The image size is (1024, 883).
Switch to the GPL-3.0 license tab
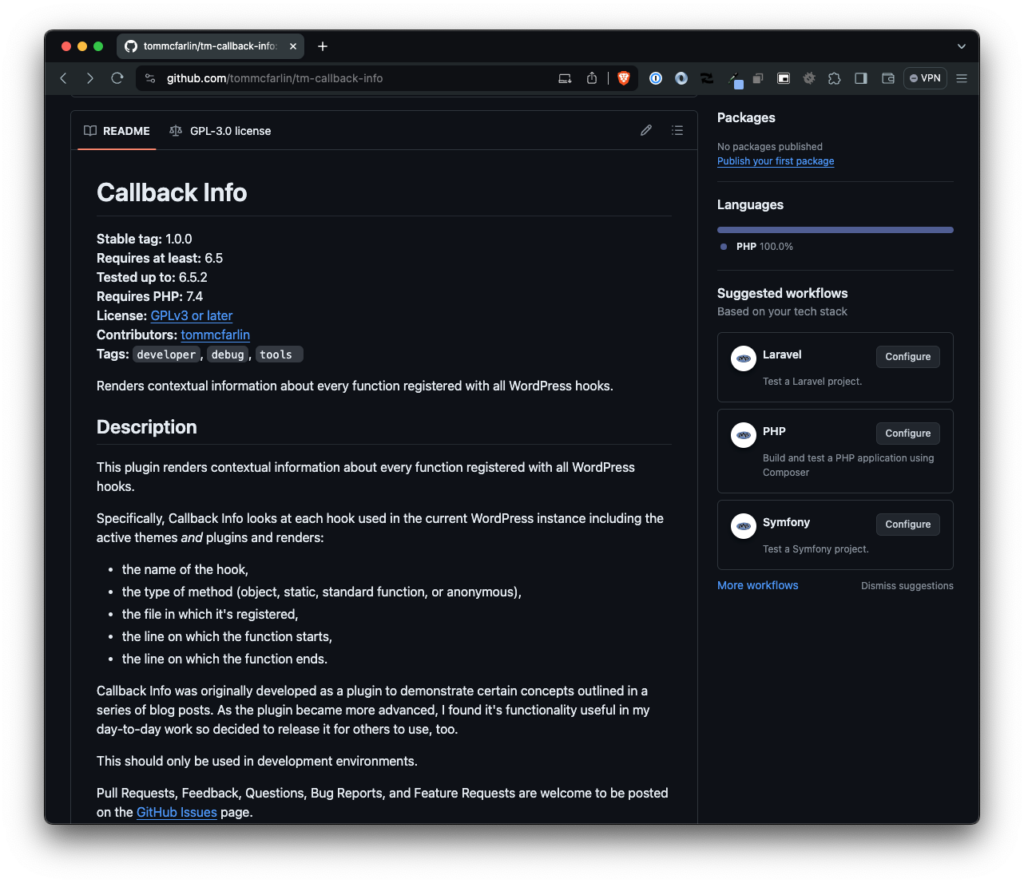click(220, 131)
